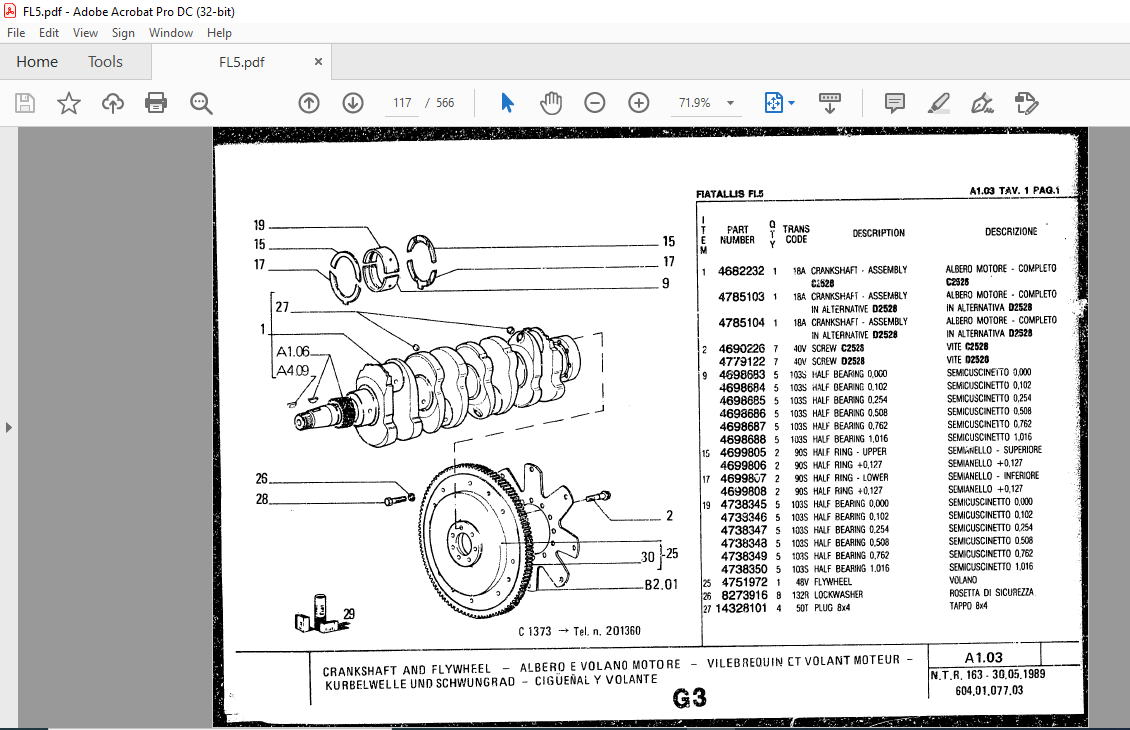The width and height of the screenshot is (1130, 730).
Task: Zoom out with the minus icon
Action: click(x=595, y=103)
